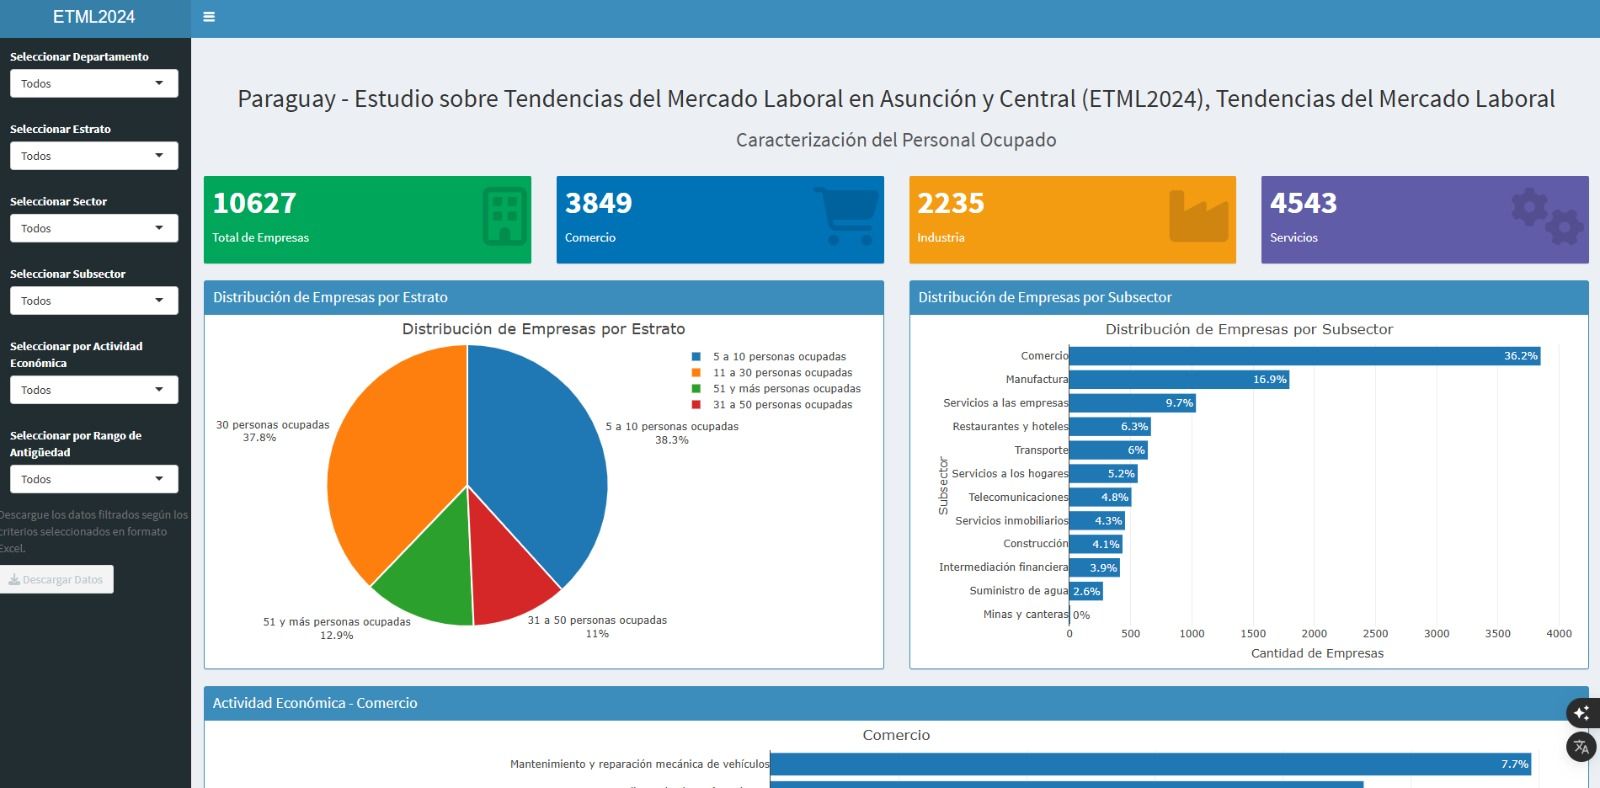
Task: Click the hamburger sidebar toggle icon
Action: (x=209, y=17)
